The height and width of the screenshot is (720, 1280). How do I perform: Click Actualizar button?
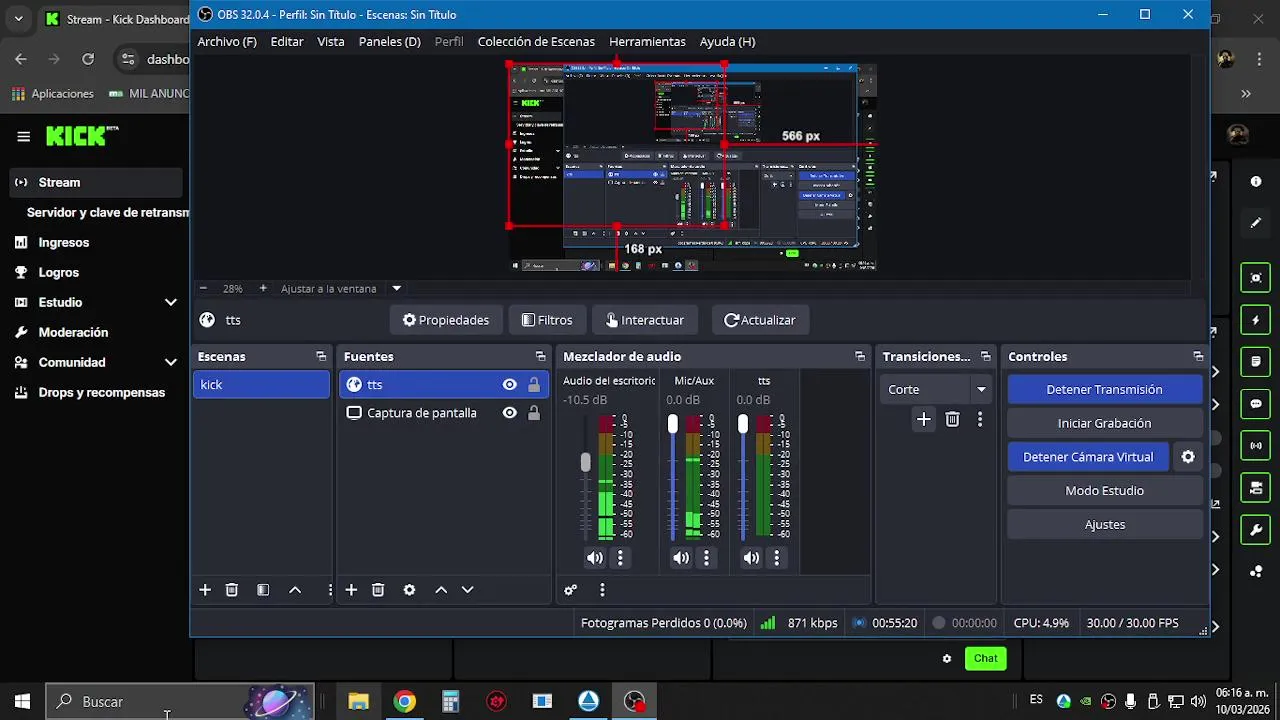coord(760,320)
